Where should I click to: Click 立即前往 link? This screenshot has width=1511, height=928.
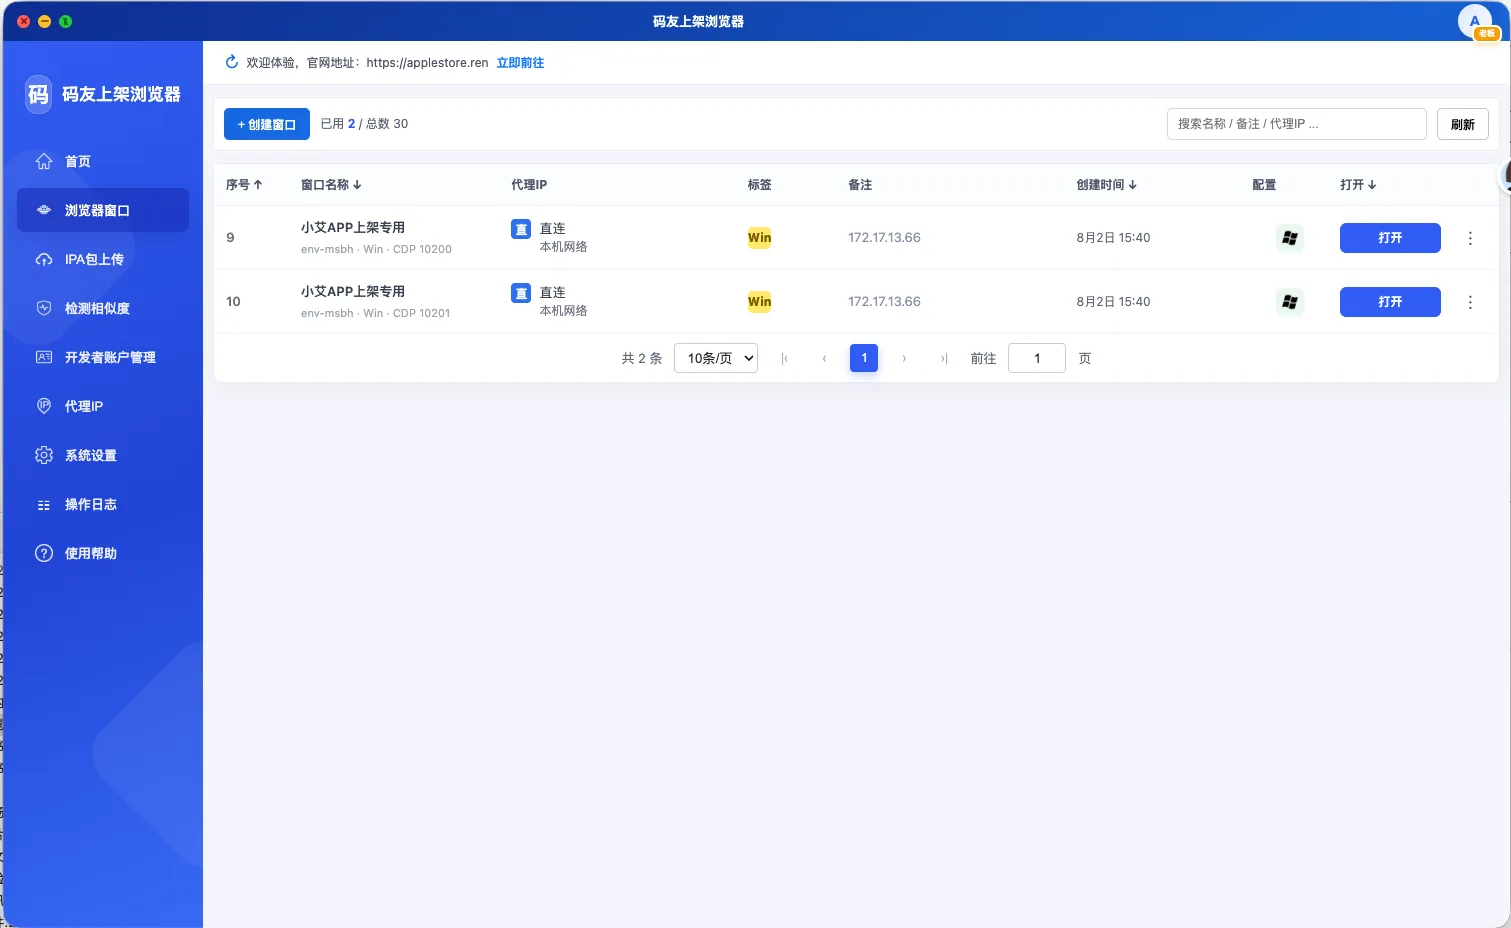tap(520, 62)
